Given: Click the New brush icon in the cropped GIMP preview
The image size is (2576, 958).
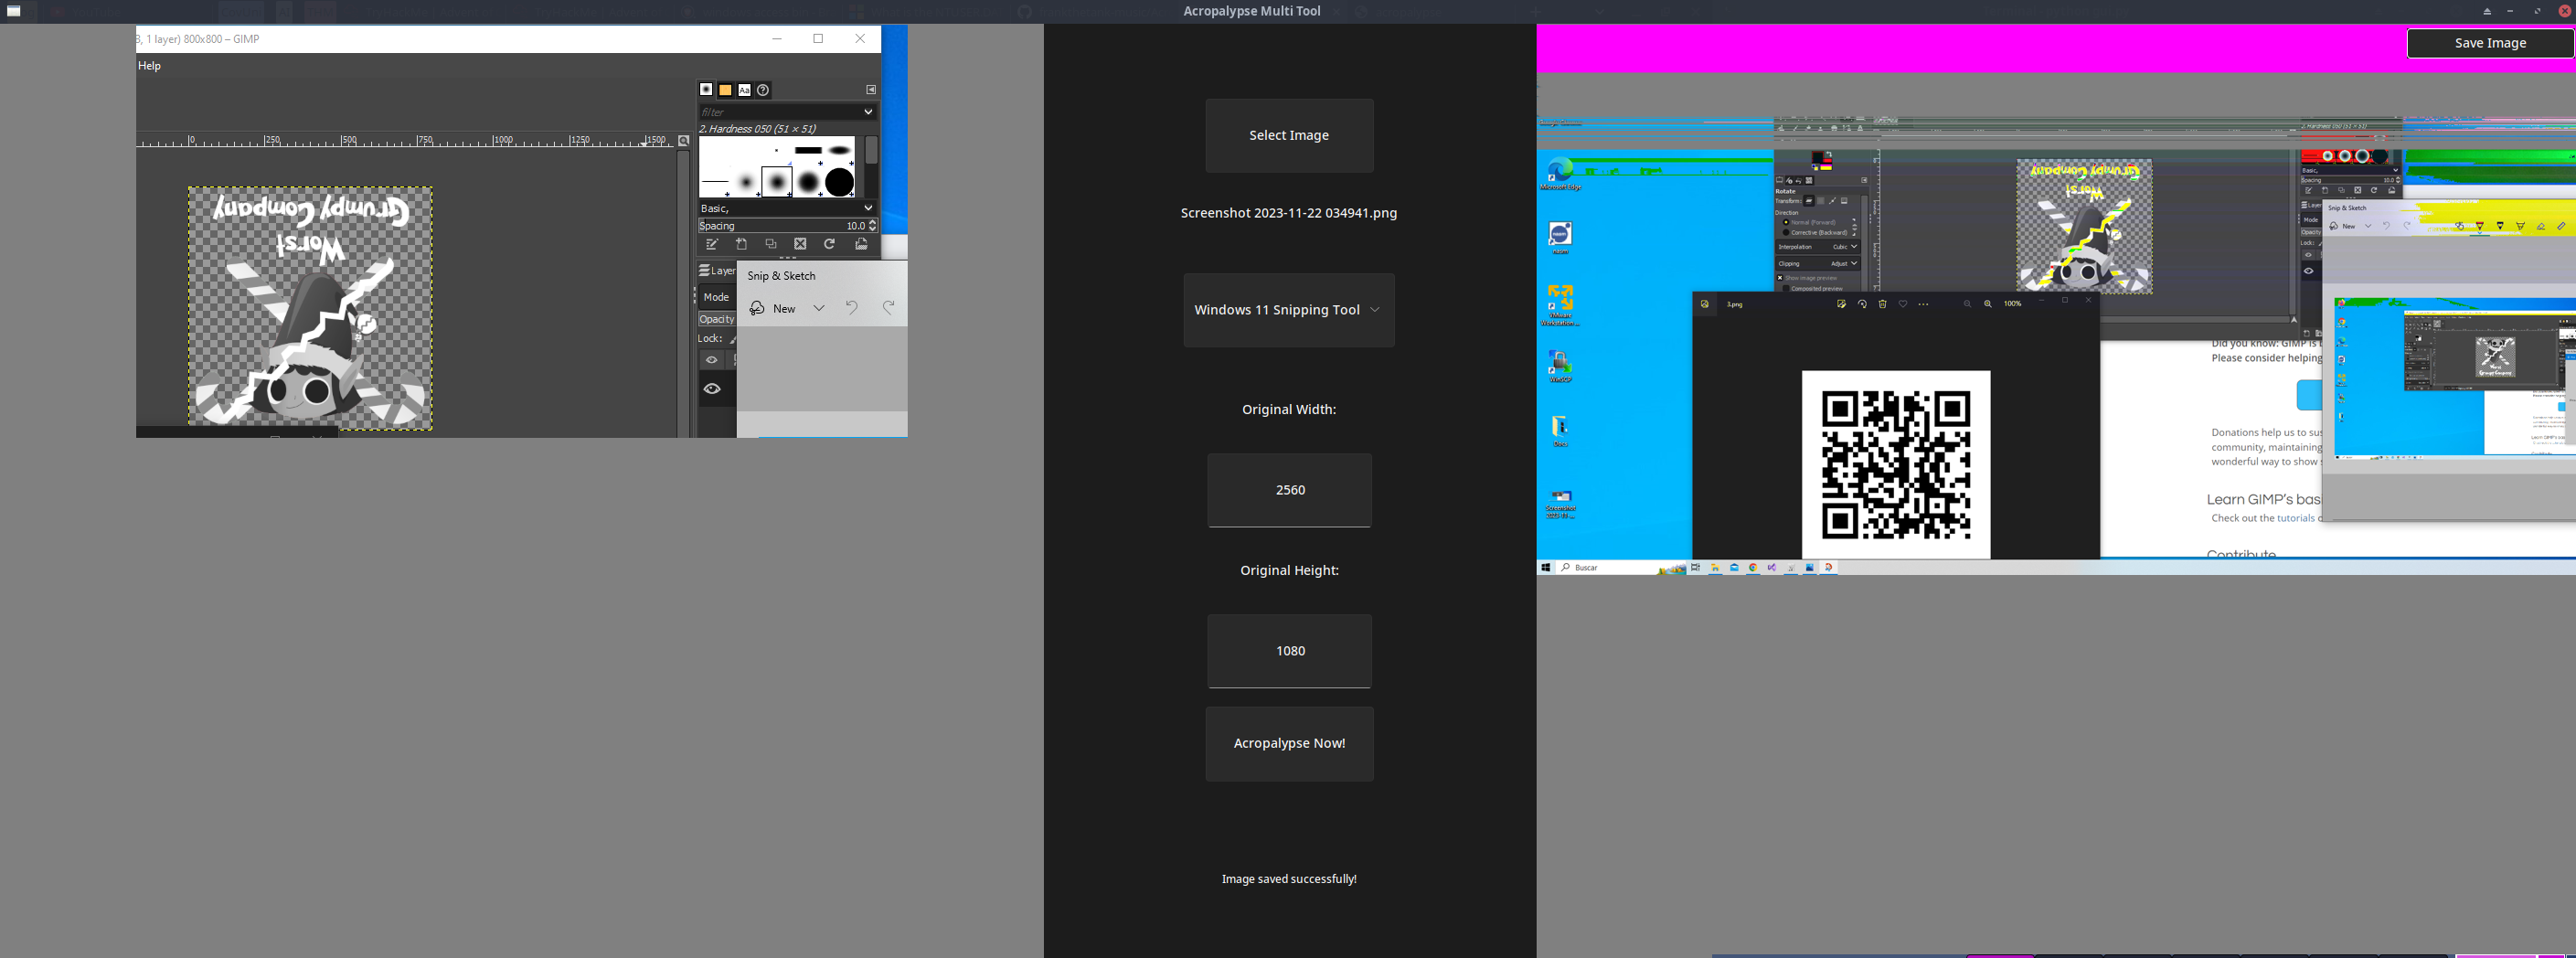Looking at the screenshot, I should click(742, 245).
